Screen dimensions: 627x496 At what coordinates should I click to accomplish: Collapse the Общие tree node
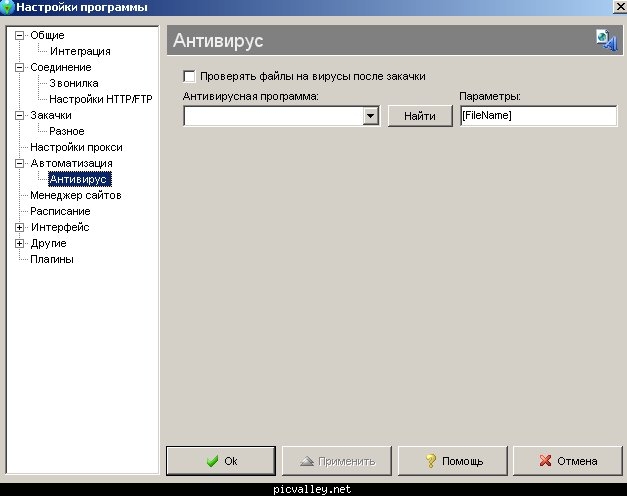tap(19, 35)
